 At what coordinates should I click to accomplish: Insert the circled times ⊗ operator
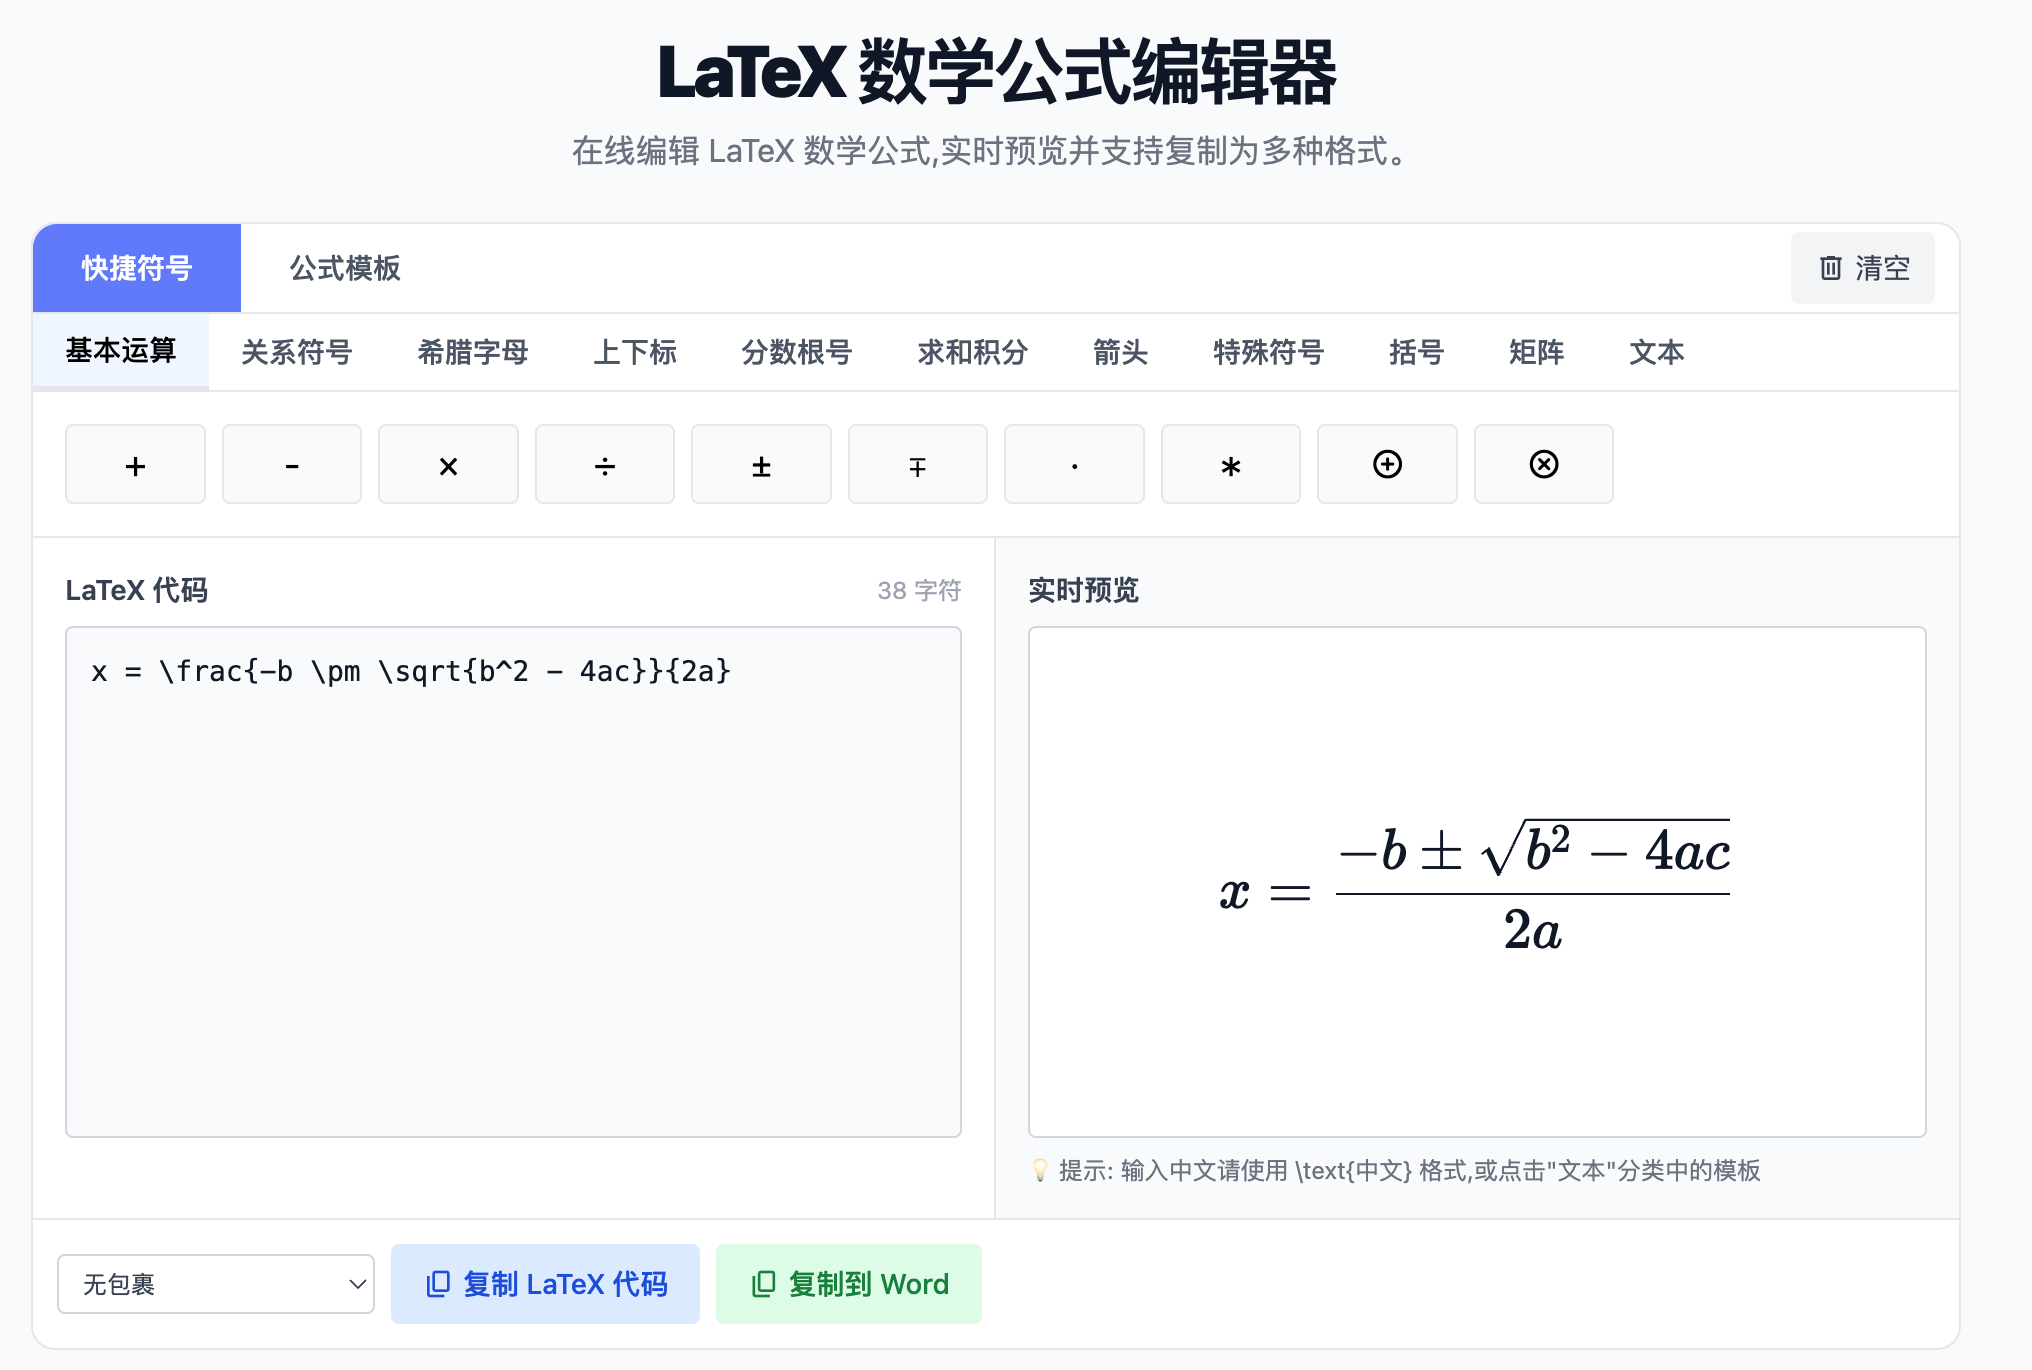click(x=1543, y=464)
